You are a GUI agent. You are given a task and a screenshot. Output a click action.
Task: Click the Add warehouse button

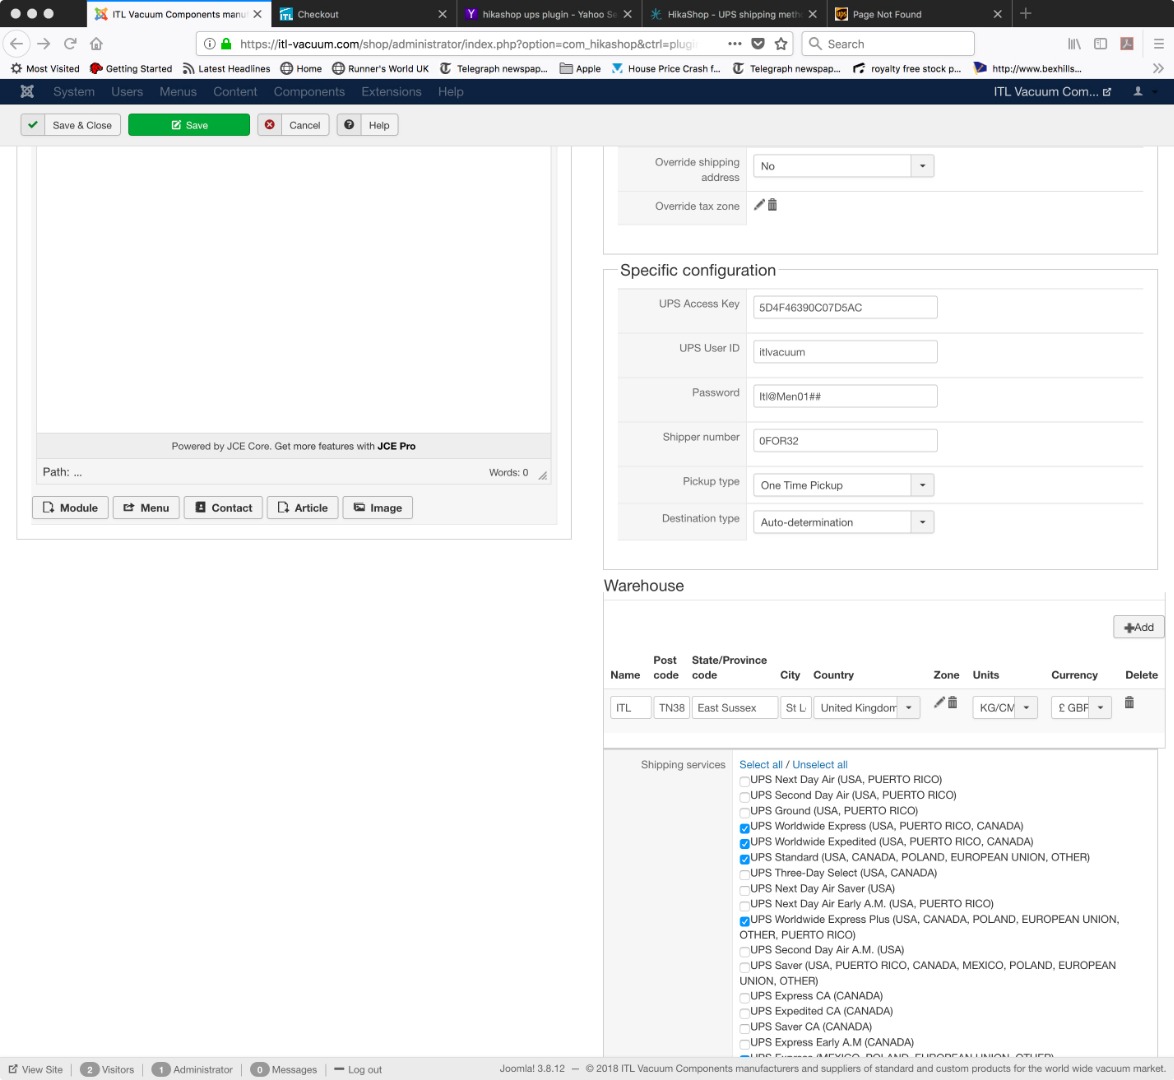tap(1139, 627)
